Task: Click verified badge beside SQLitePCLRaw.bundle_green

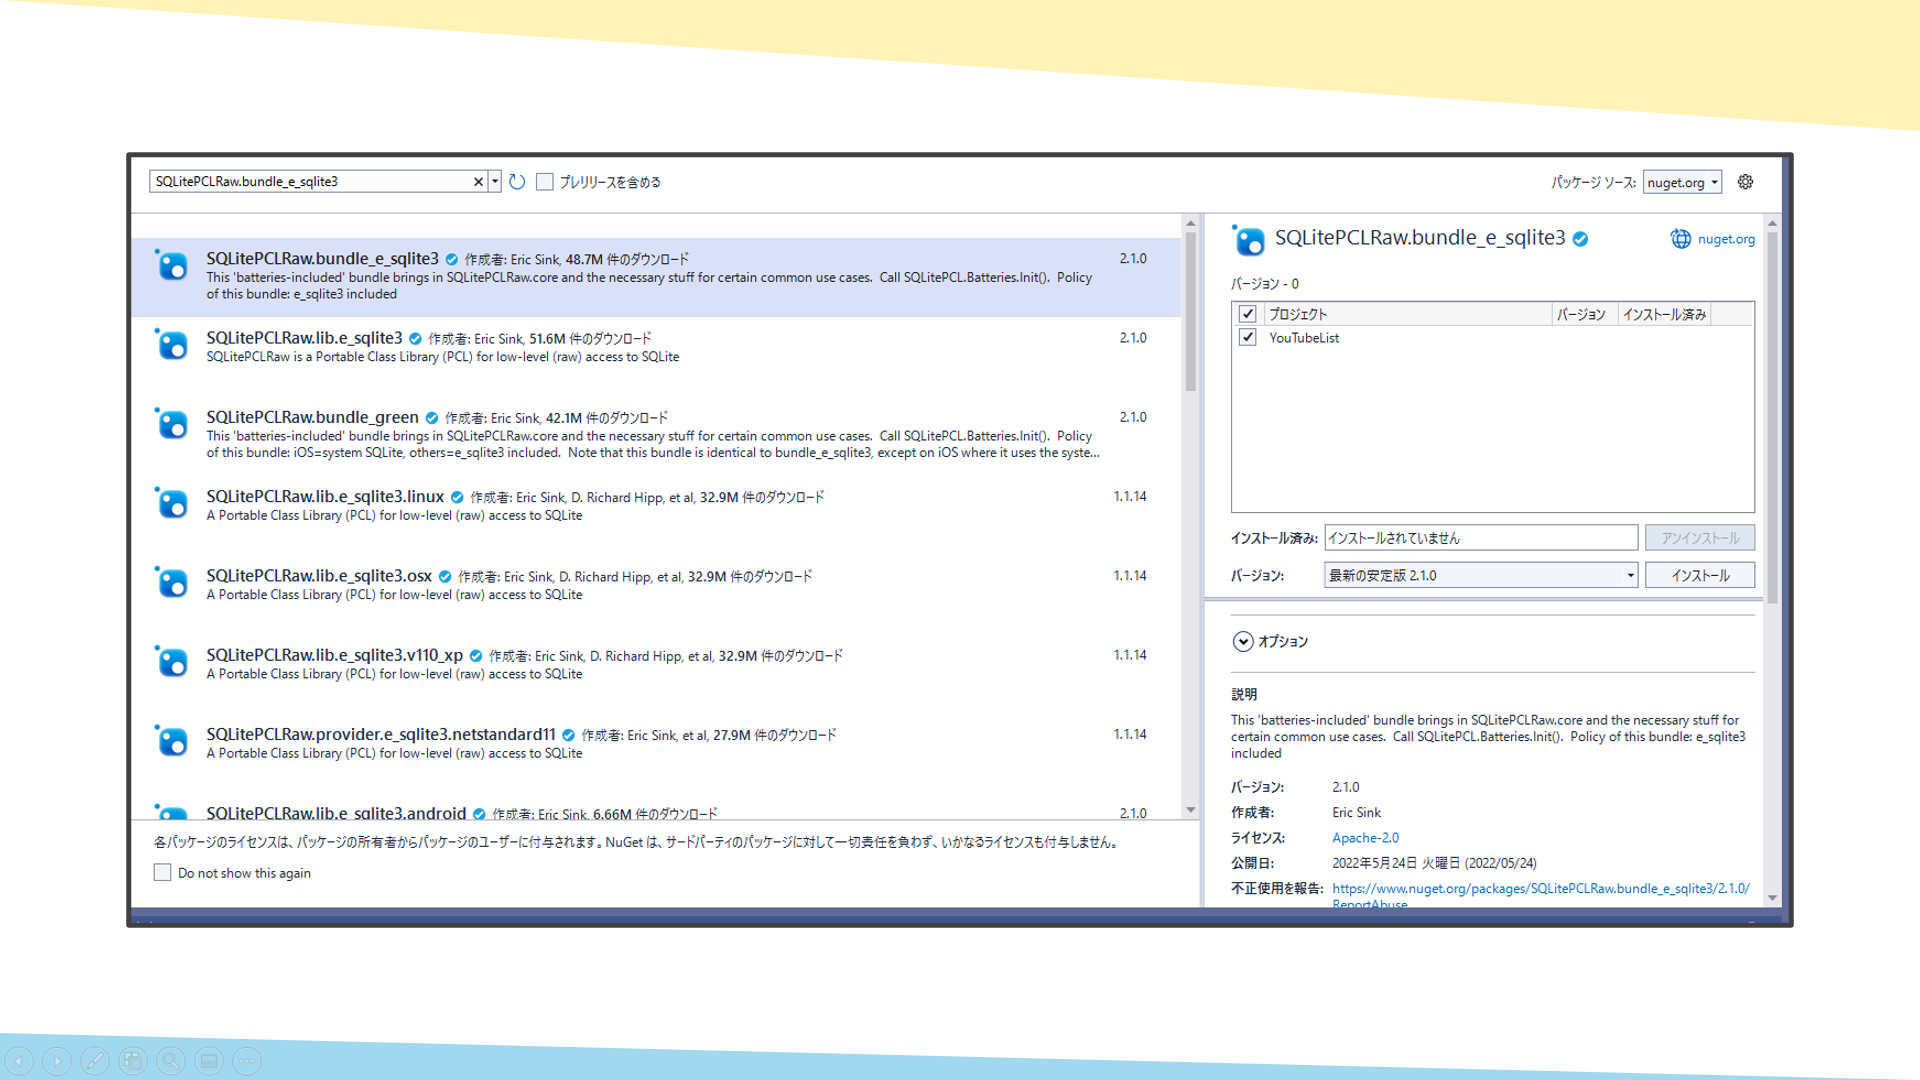Action: click(432, 418)
